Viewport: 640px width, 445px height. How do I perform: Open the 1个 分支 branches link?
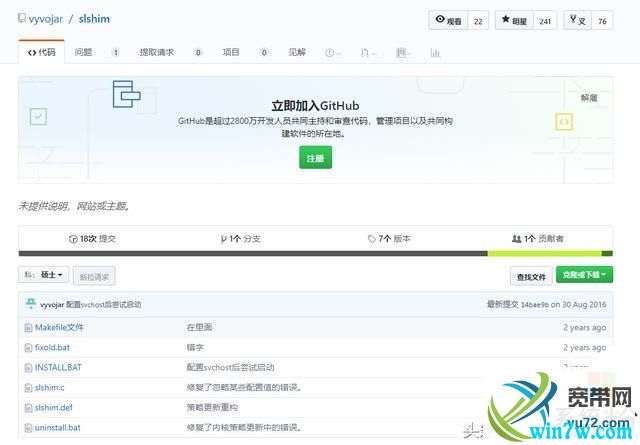click(240, 239)
